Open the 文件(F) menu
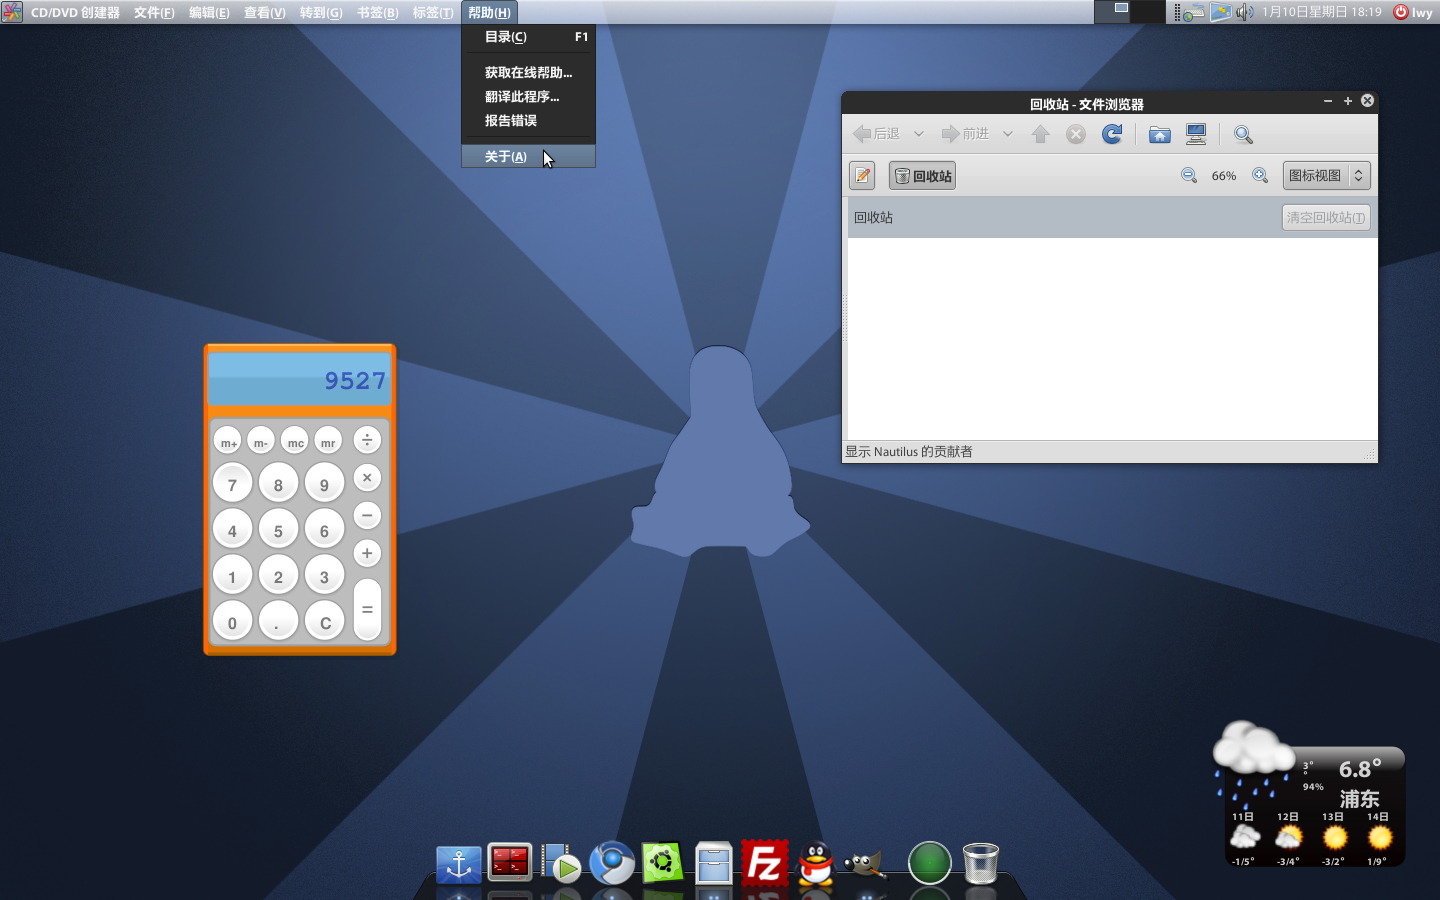Viewport: 1440px width, 900px height. [x=154, y=13]
